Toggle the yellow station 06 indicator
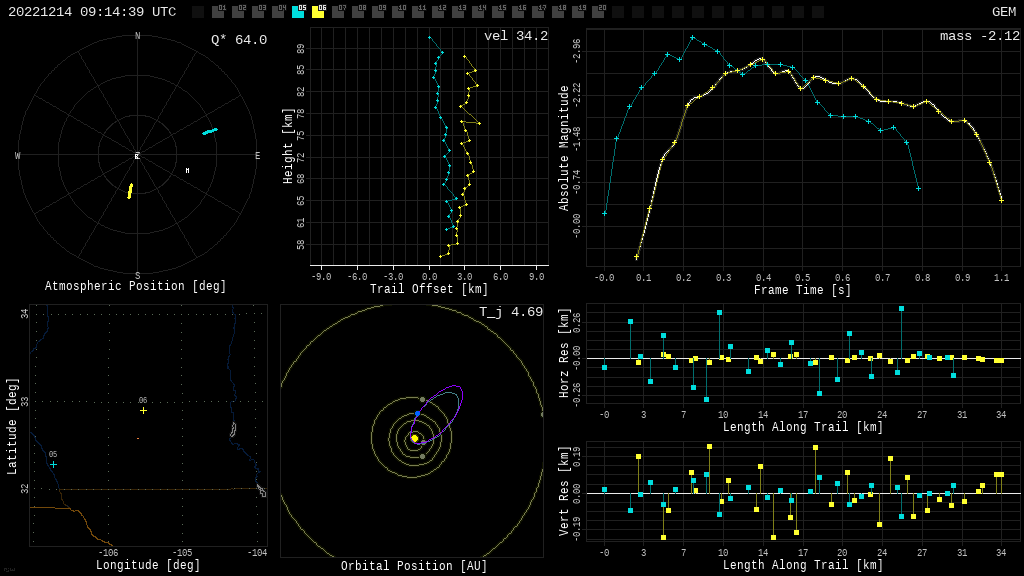This screenshot has height=576, width=1024. [x=318, y=12]
